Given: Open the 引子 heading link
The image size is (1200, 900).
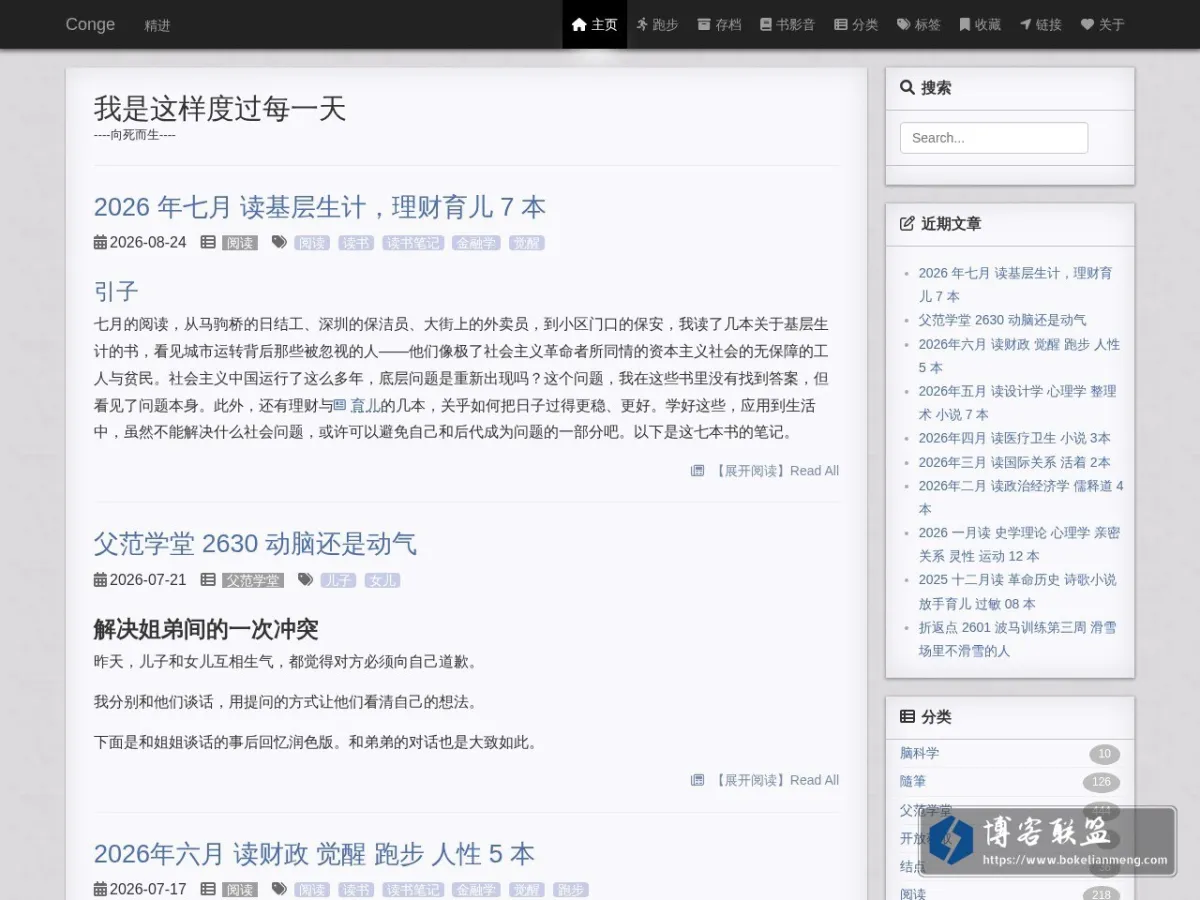Looking at the screenshot, I should pyautogui.click(x=116, y=291).
